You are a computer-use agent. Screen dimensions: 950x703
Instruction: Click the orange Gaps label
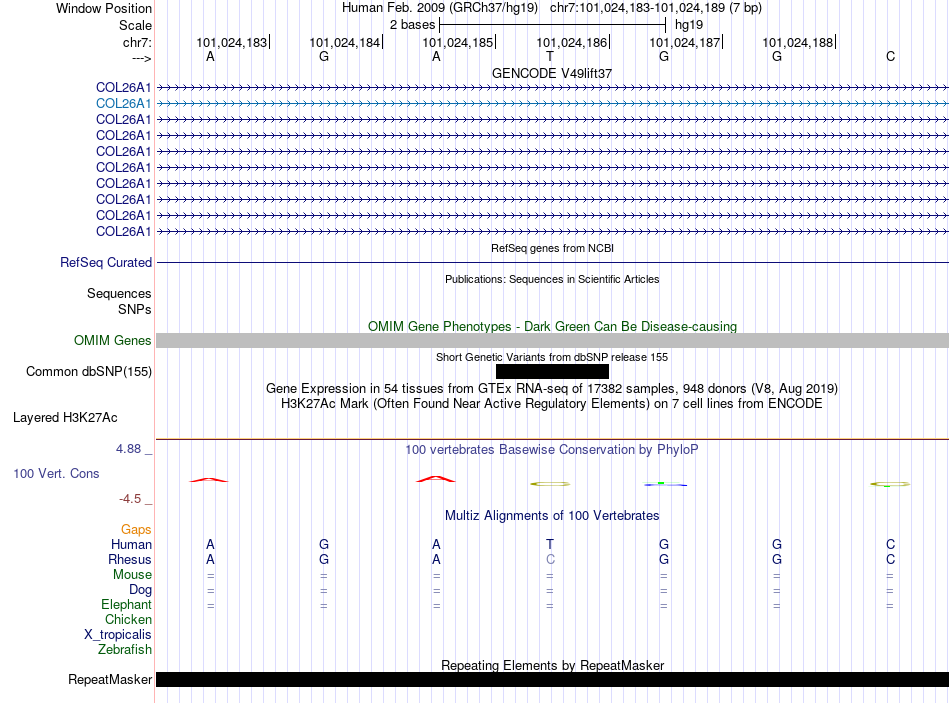pos(136,530)
